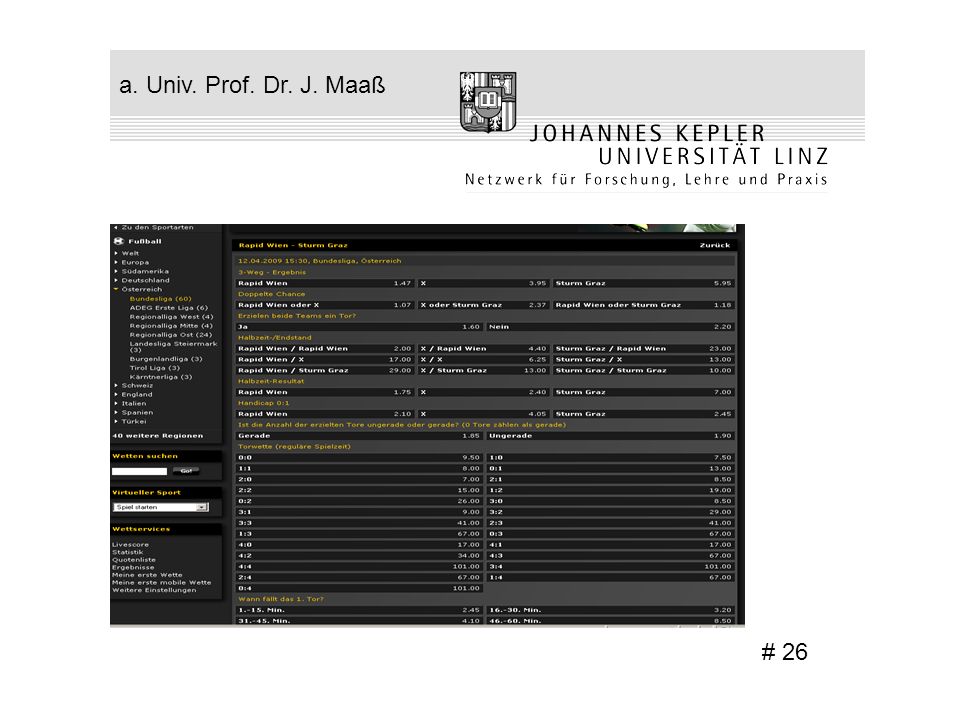960x720 pixels.
Task: Expand the Europa region
Action: (135, 262)
